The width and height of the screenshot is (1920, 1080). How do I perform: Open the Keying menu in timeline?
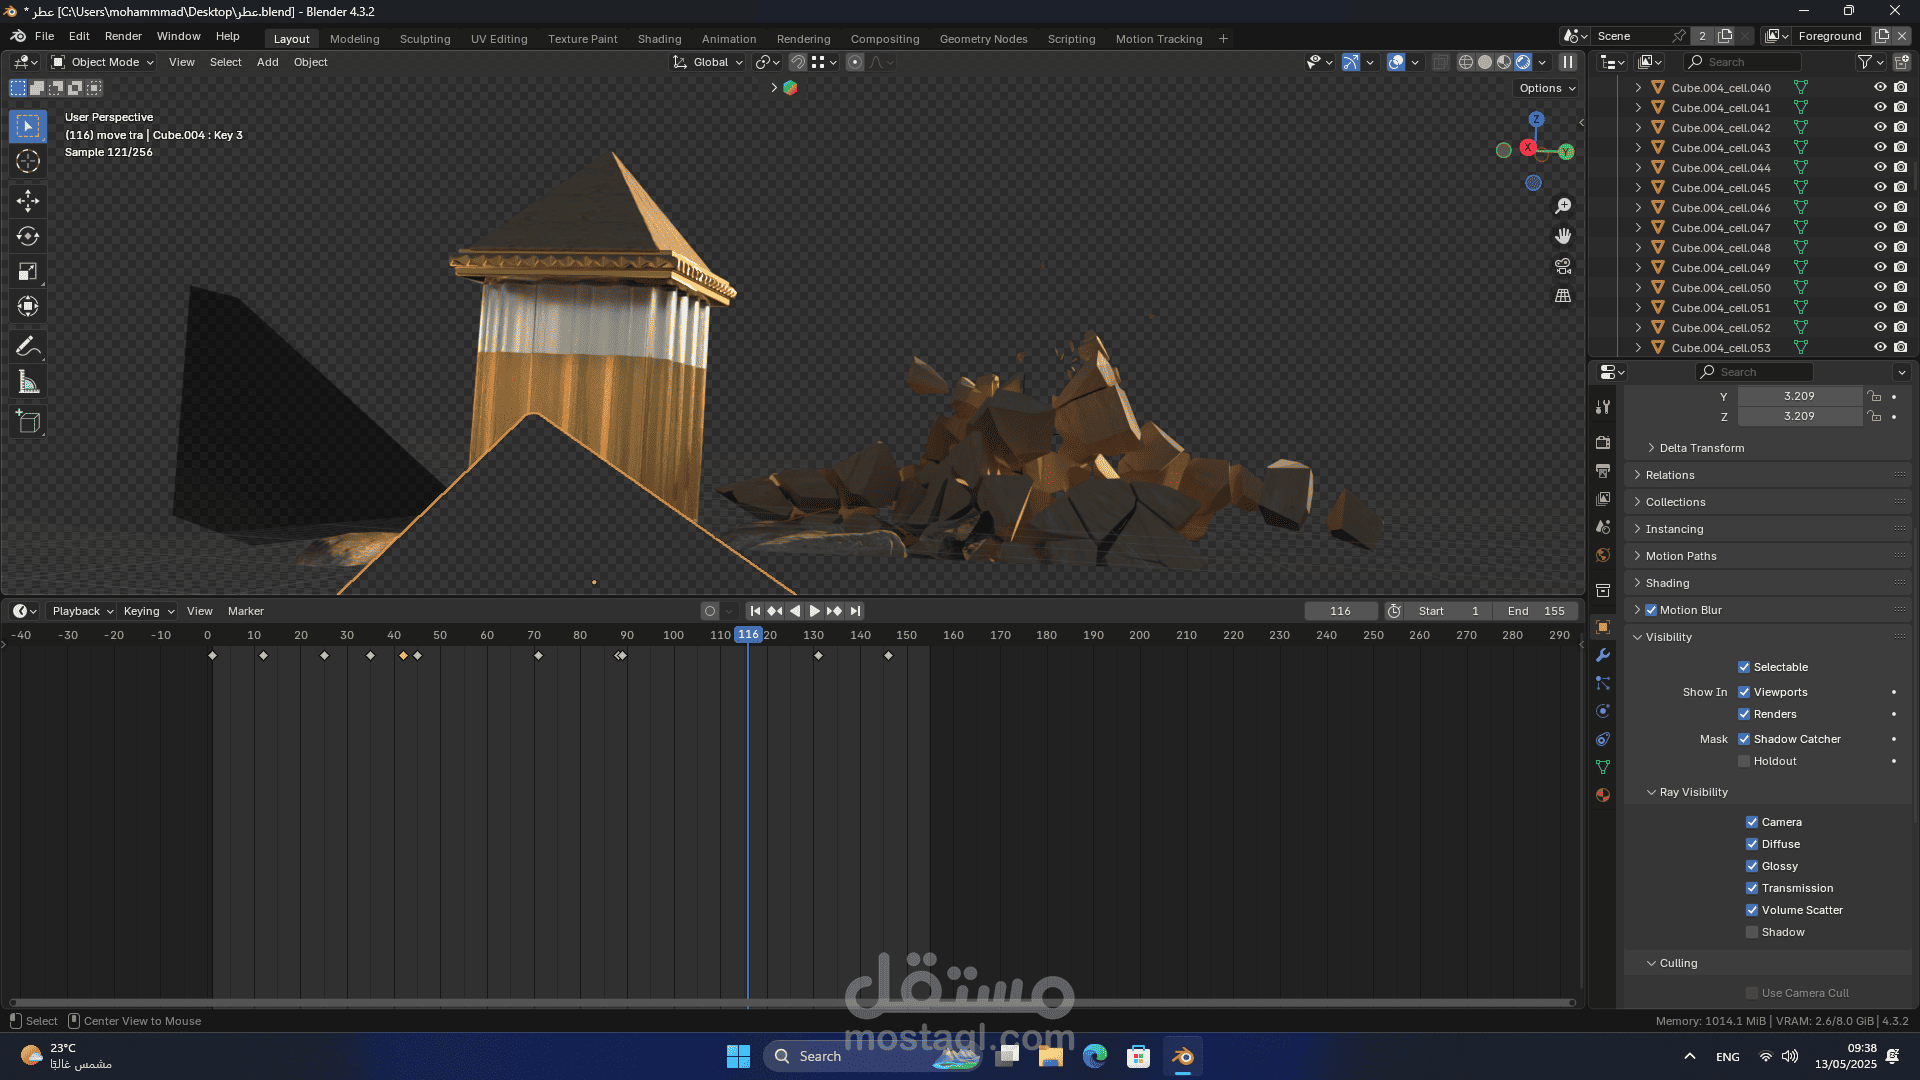pos(148,611)
